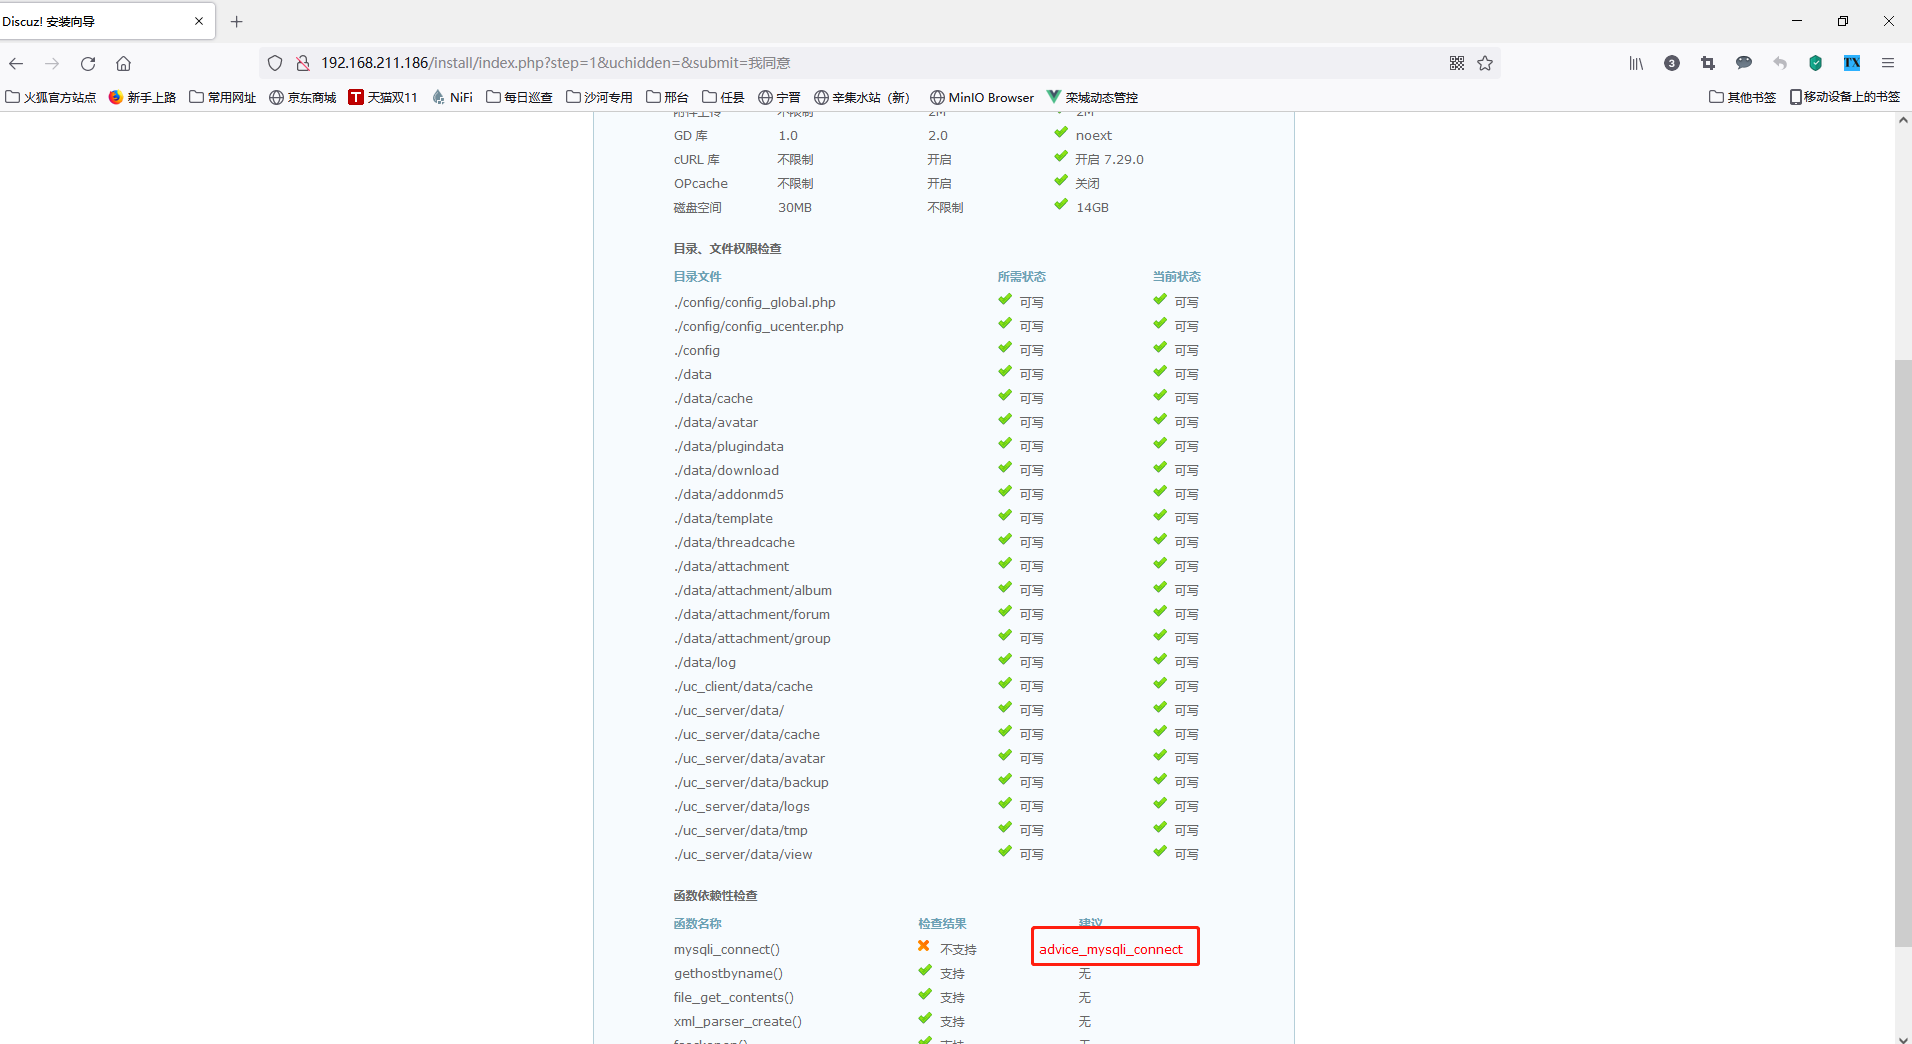Click the 函数依赖性检查 section heading
Screen dimensions: 1912x1044
[716, 895]
